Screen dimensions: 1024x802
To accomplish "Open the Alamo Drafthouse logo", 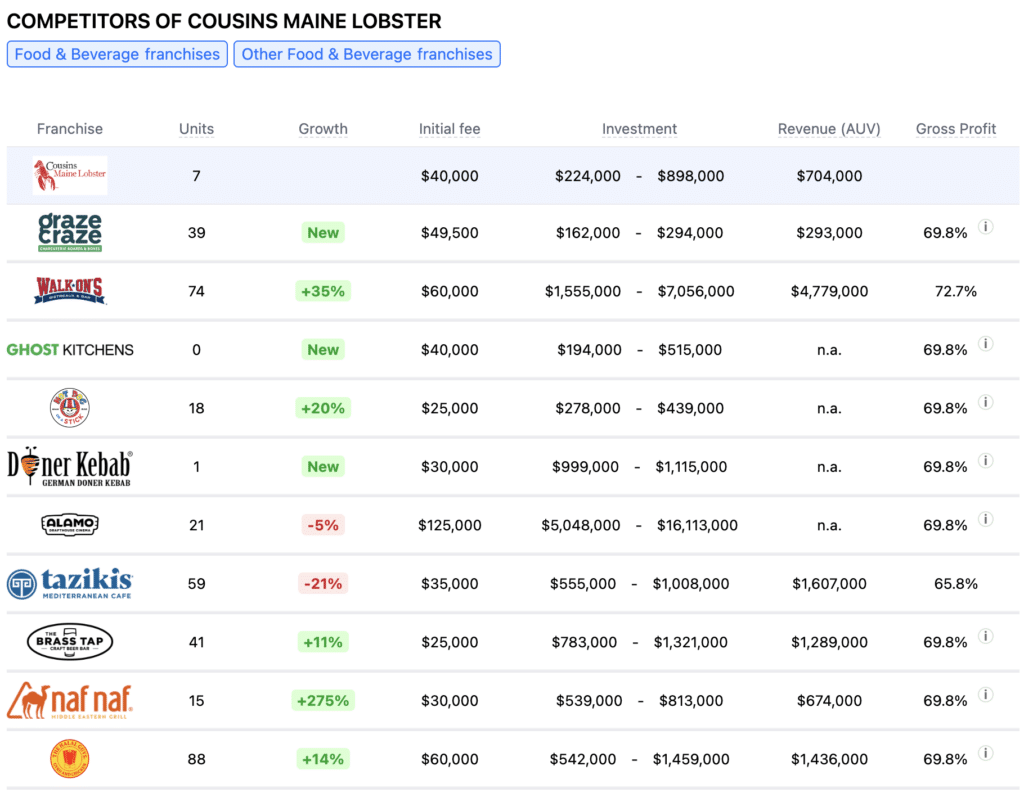I will [70, 524].
